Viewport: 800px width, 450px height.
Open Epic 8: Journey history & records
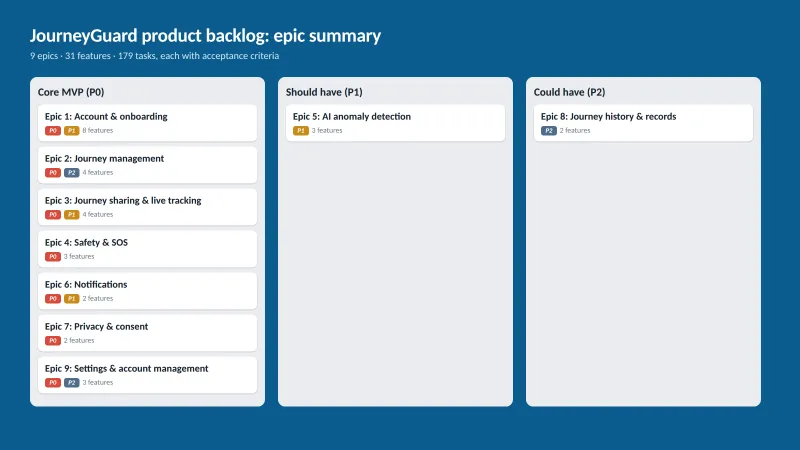[643, 123]
